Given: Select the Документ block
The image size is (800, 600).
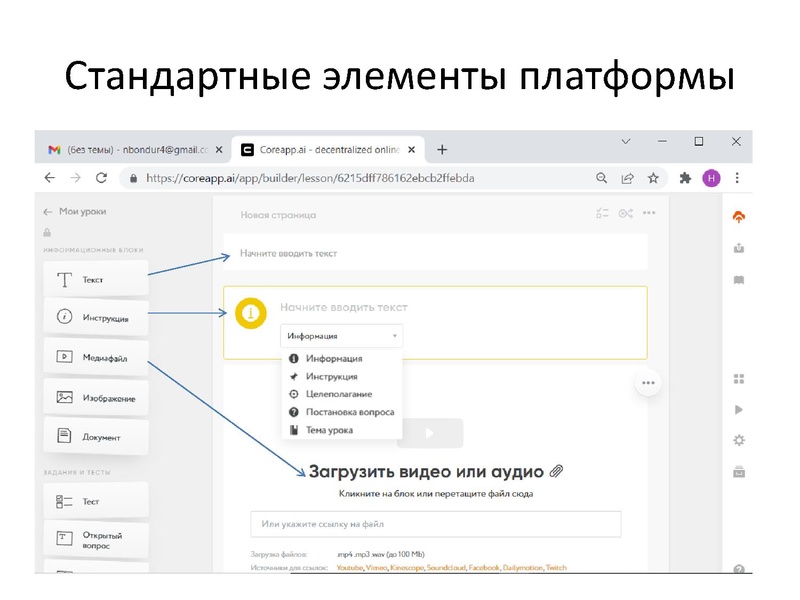Looking at the screenshot, I should 98,436.
